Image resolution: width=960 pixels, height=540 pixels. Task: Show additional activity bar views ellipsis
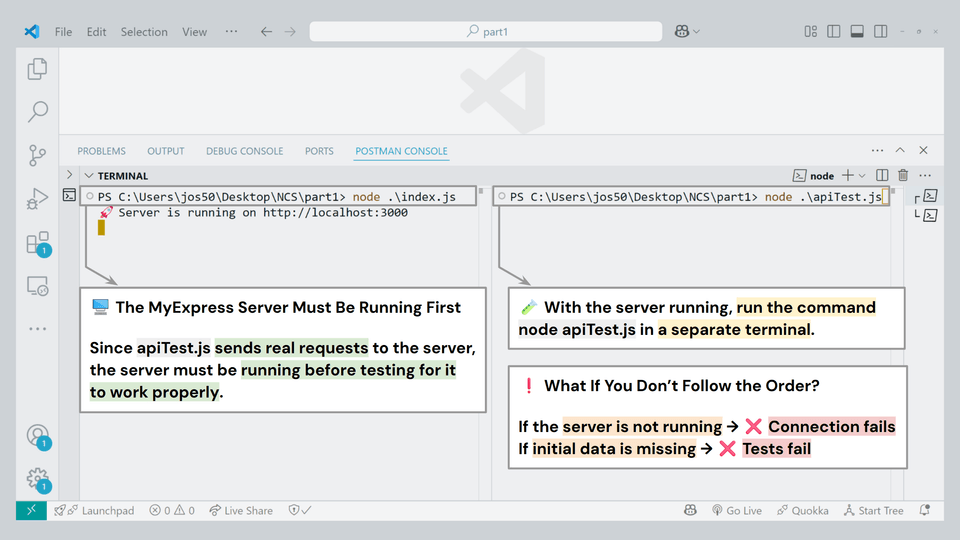click(x=37, y=329)
